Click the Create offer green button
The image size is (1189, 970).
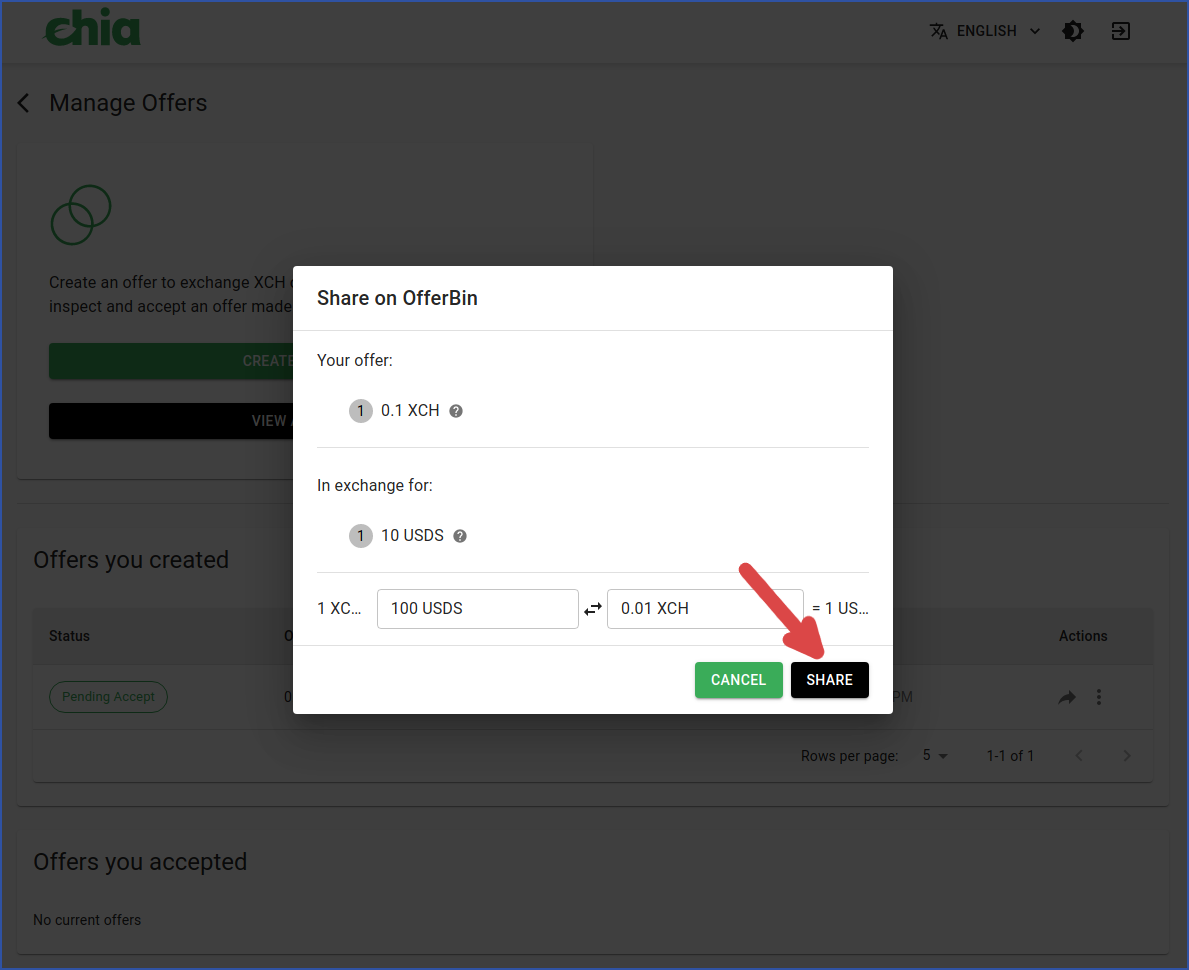point(171,361)
